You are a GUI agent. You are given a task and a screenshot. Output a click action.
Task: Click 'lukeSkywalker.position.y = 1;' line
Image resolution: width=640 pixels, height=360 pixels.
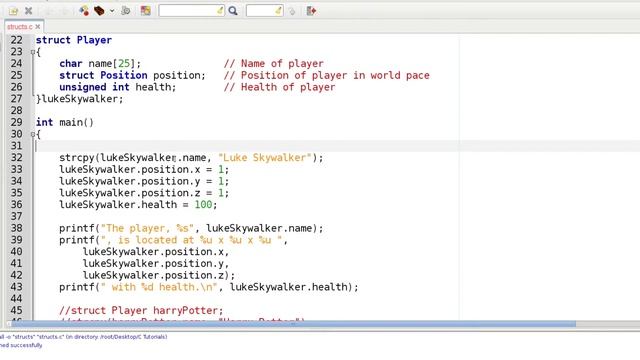click(x=144, y=181)
